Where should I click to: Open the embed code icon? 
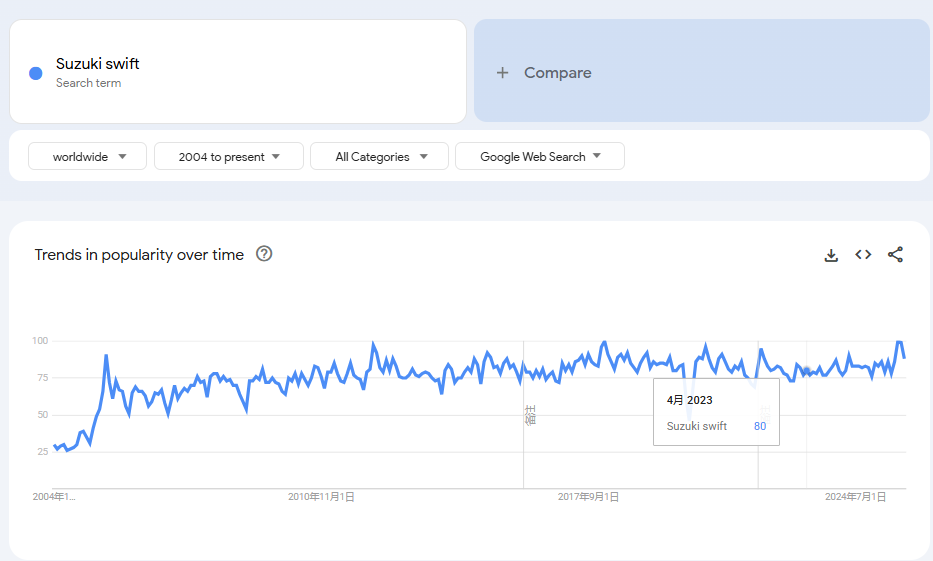[863, 255]
